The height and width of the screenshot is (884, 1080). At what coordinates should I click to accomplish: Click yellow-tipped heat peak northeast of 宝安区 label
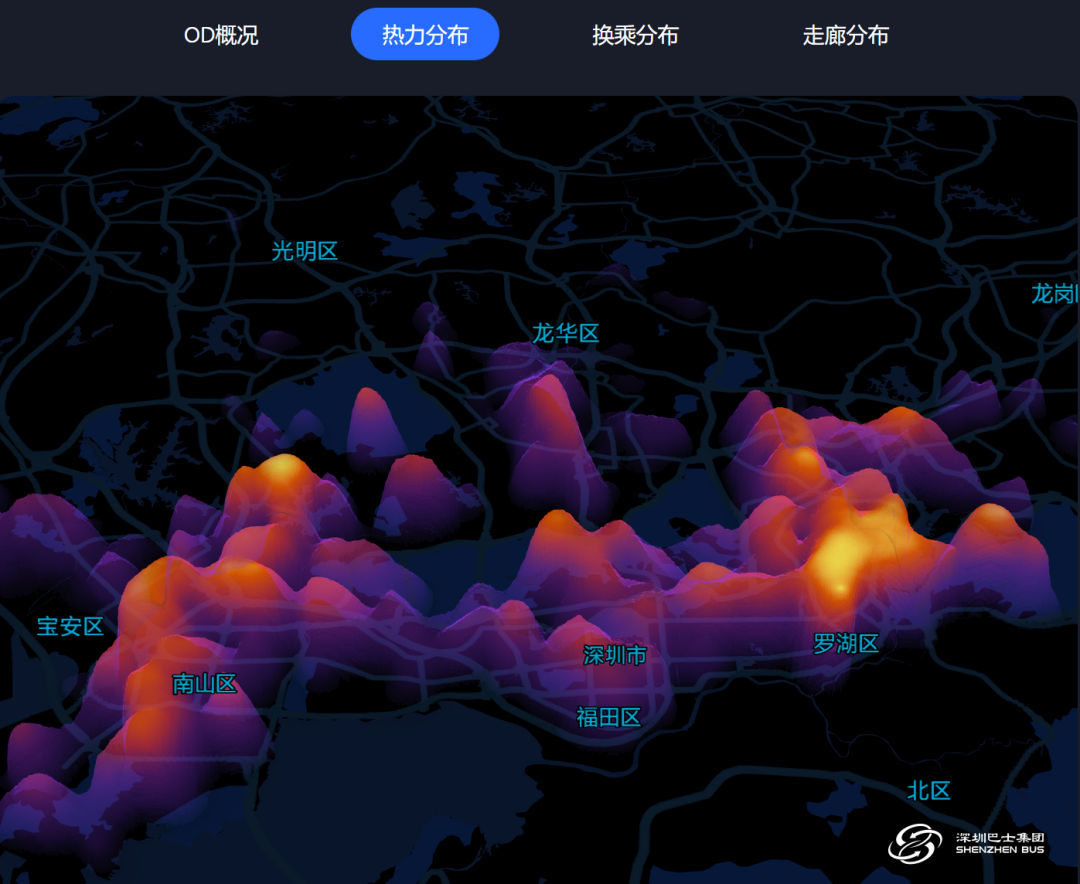point(284,468)
